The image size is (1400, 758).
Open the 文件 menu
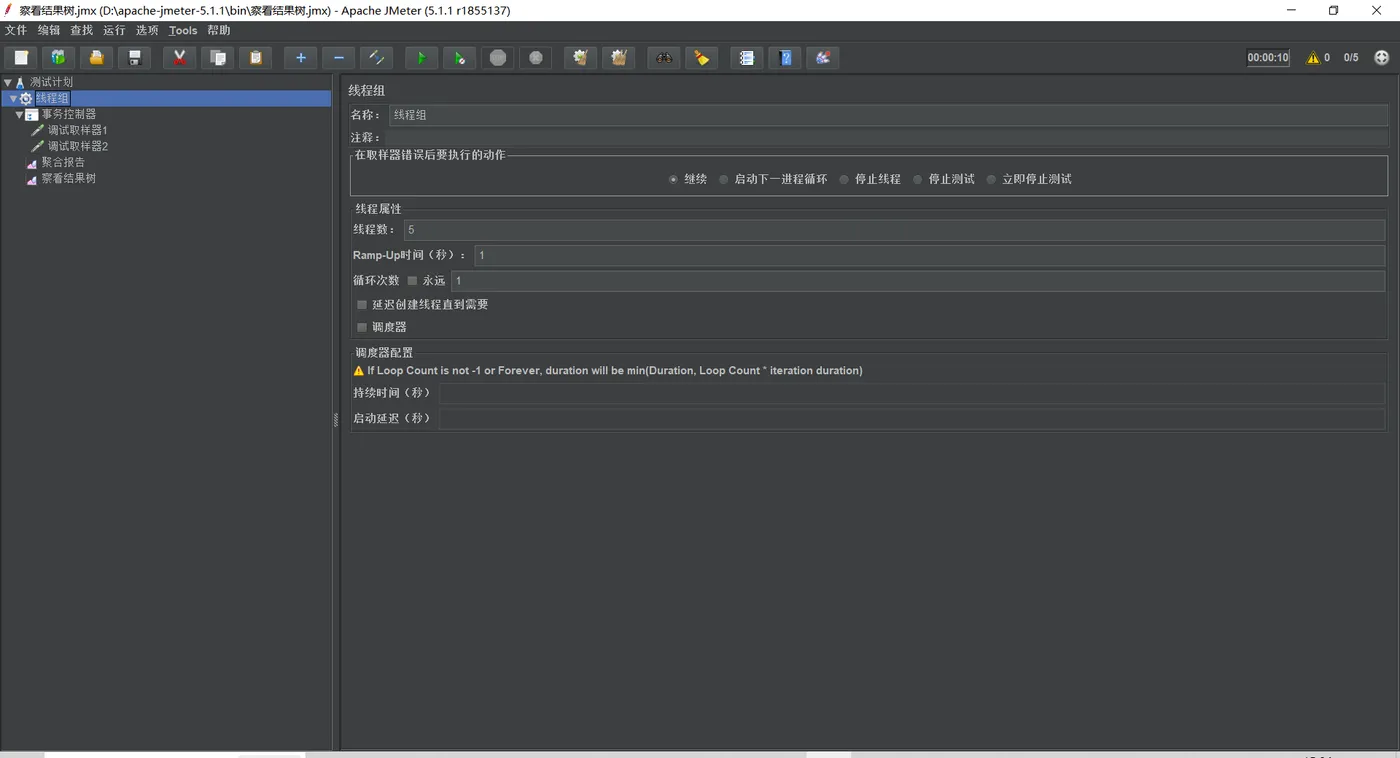(x=16, y=31)
